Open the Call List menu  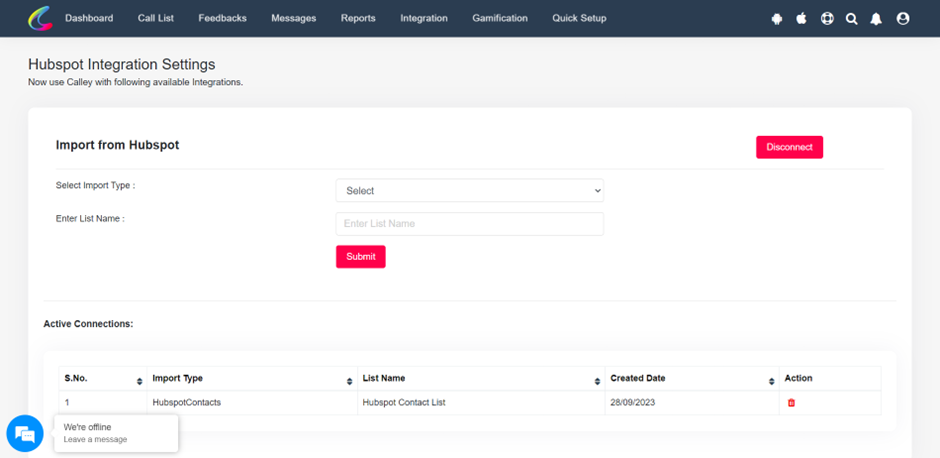click(156, 19)
